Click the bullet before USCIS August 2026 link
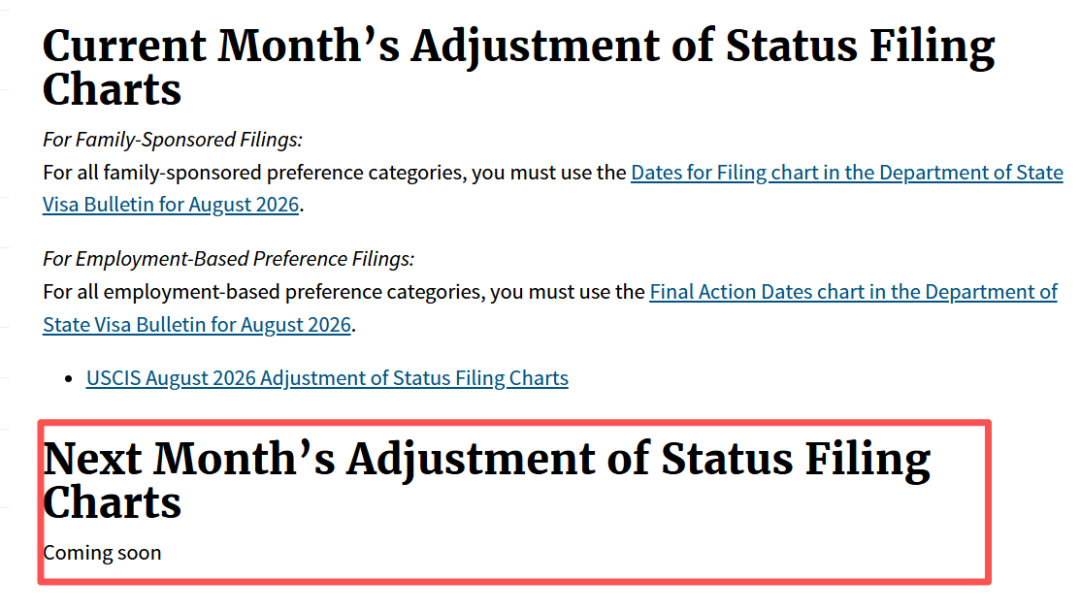 [68, 379]
